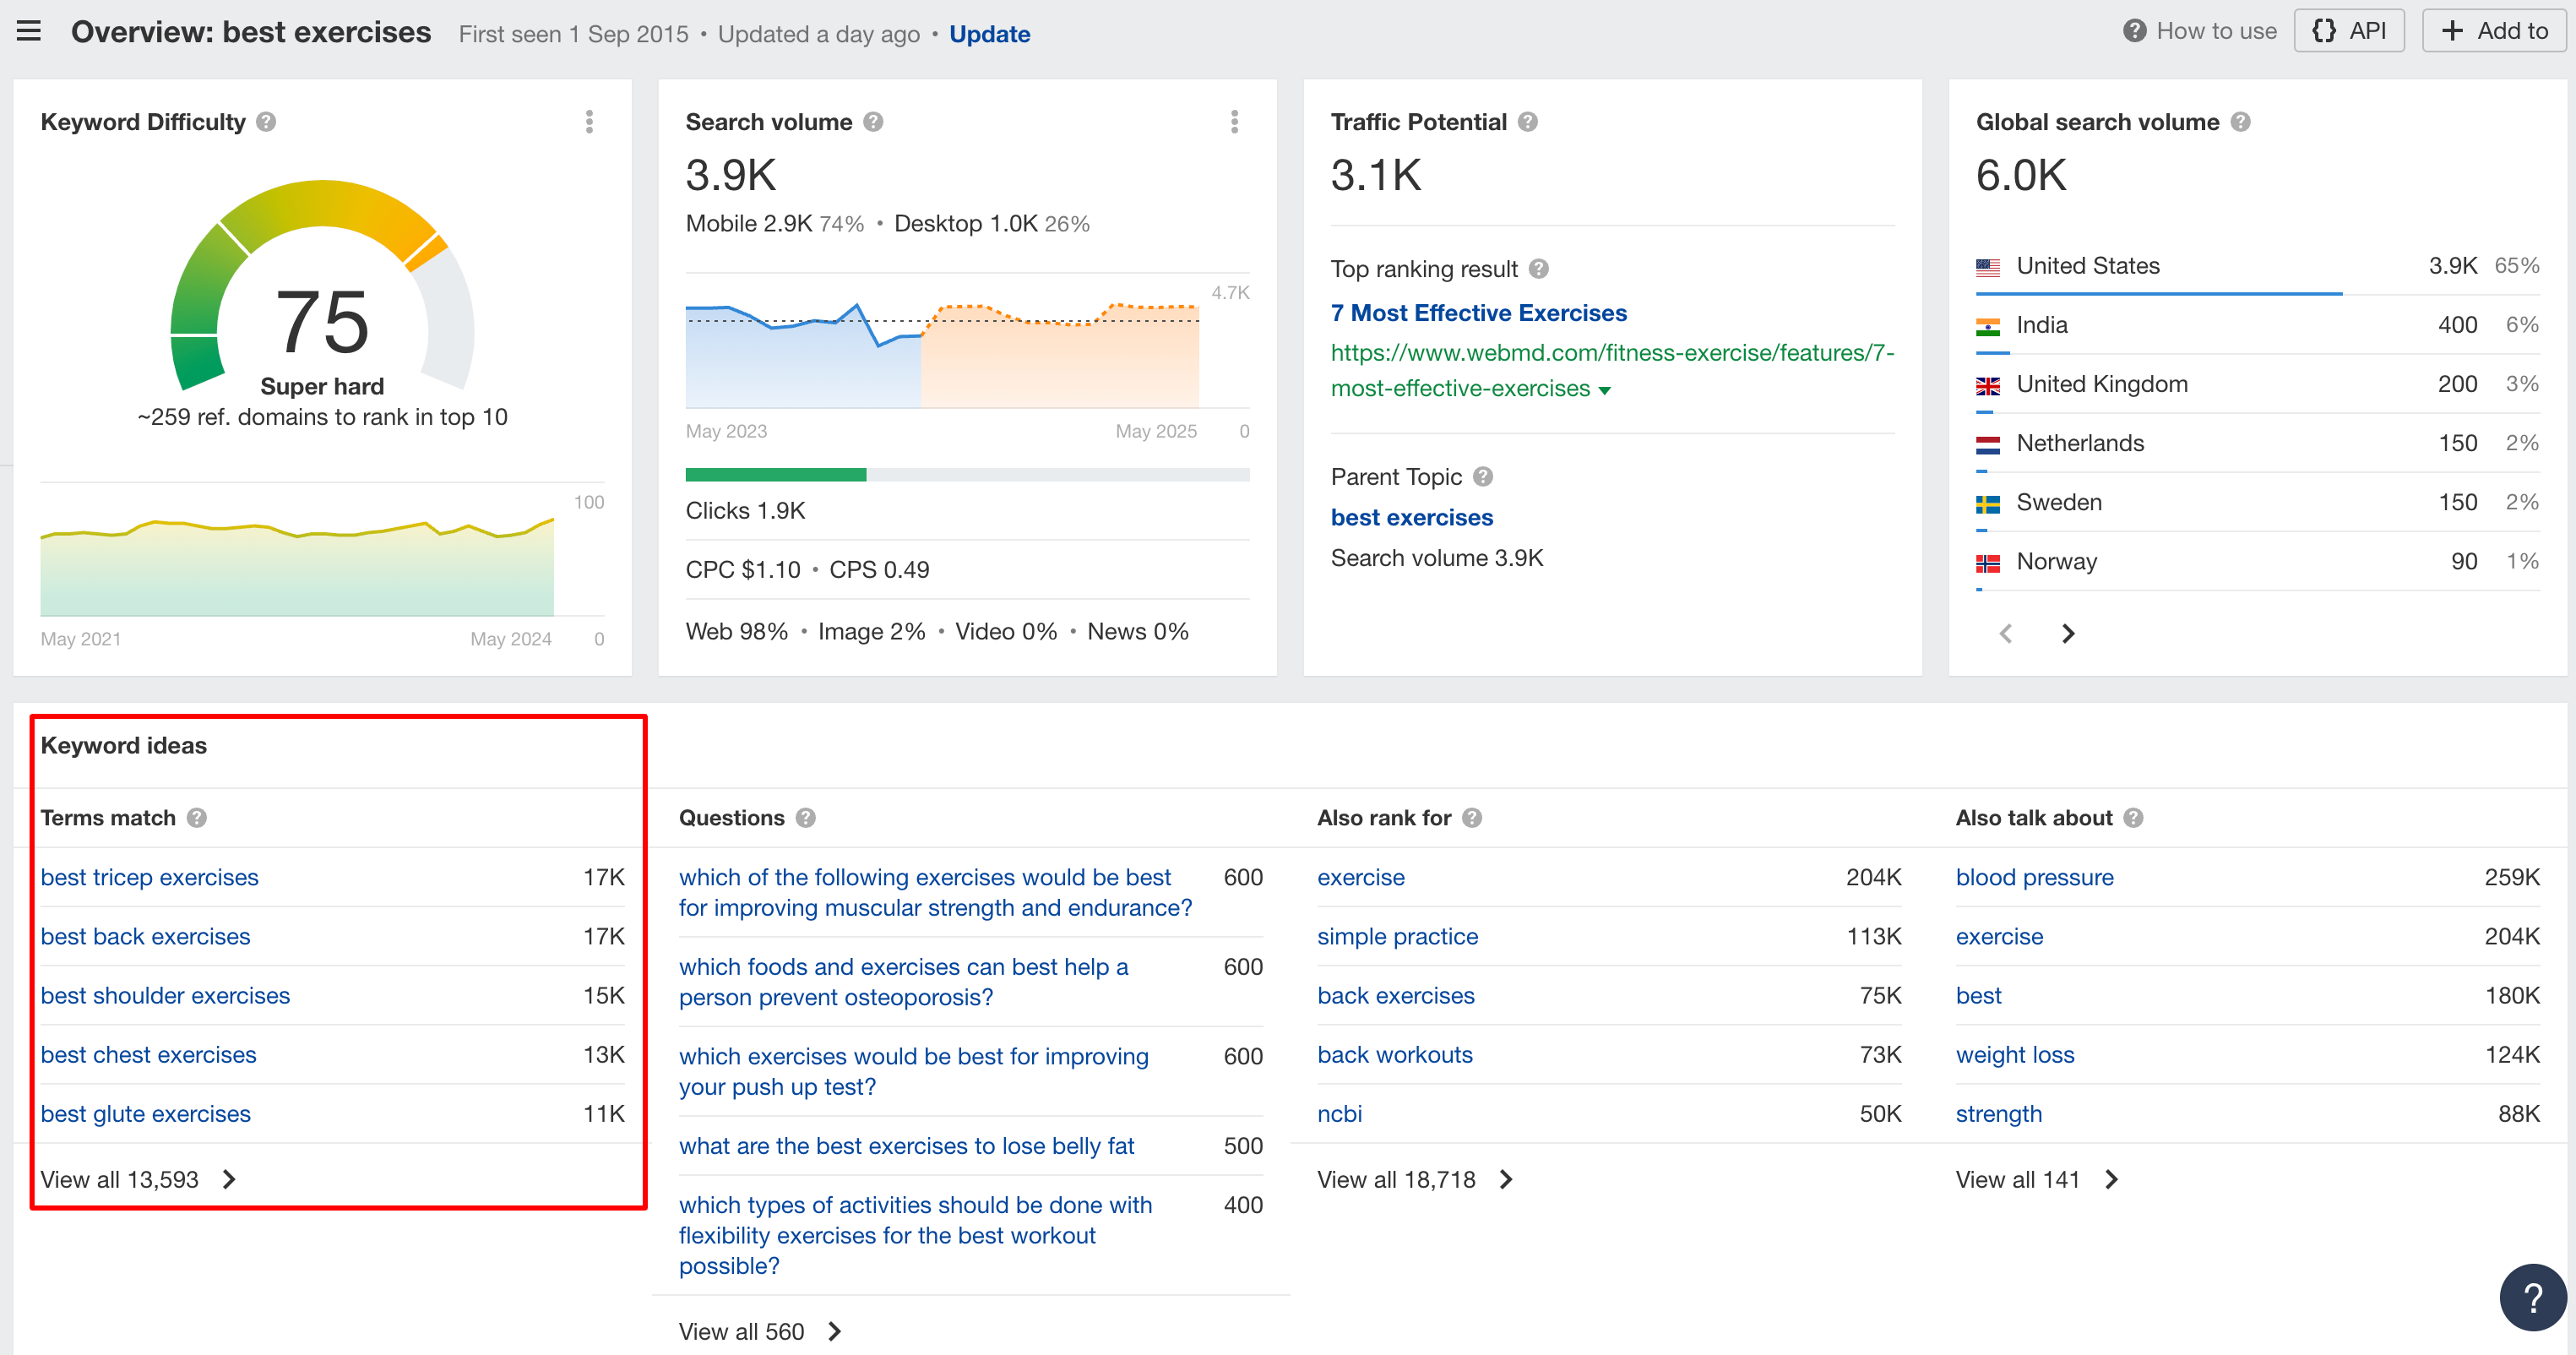Open Keyword Difficulty help tooltip icon

click(266, 122)
